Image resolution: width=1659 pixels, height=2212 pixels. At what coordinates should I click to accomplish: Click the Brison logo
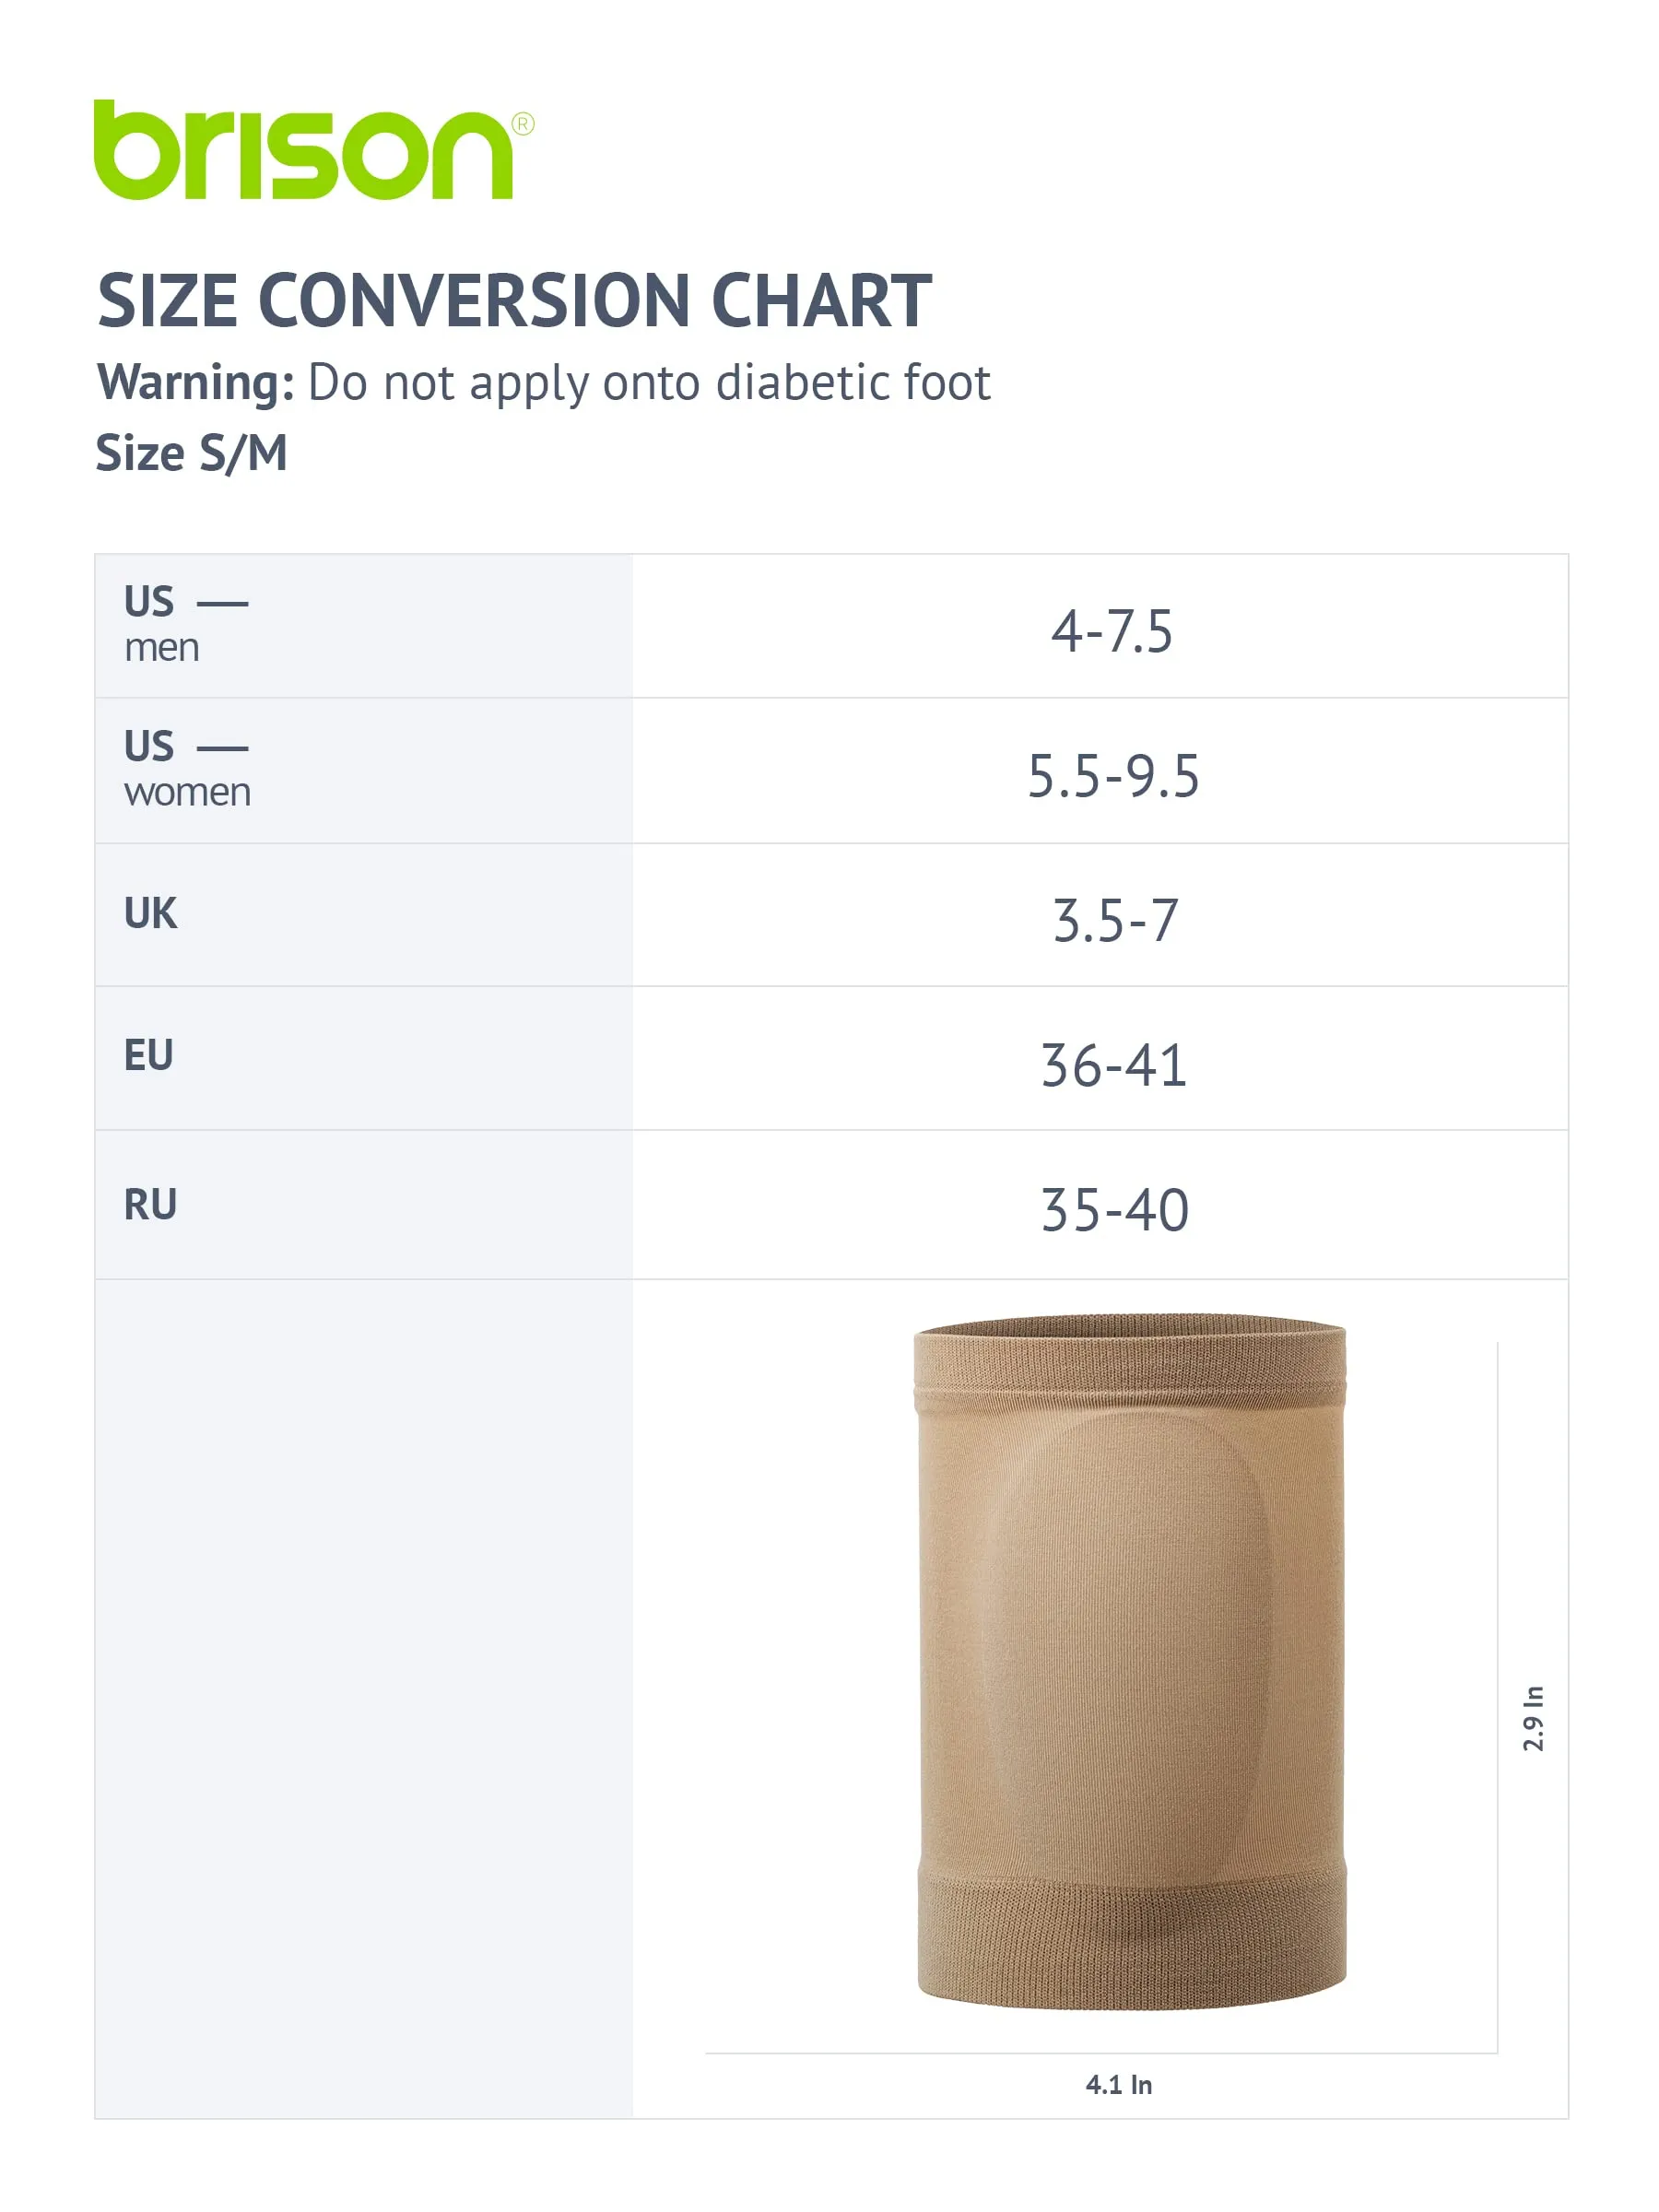[x=313, y=149]
